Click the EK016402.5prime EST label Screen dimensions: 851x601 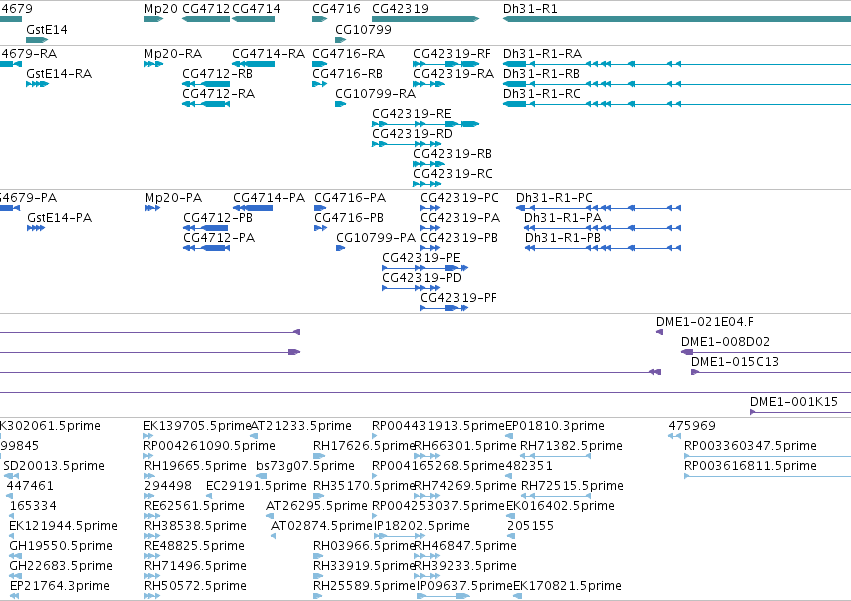(560, 506)
